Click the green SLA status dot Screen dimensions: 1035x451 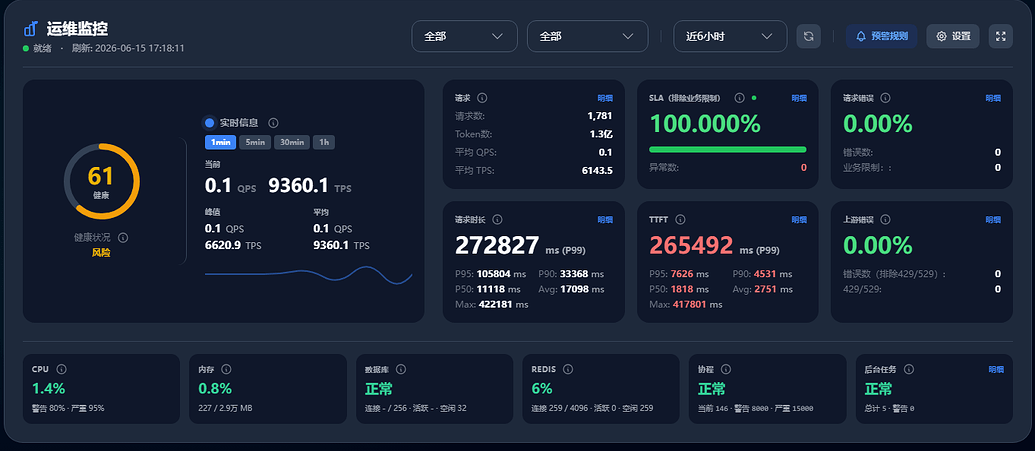[x=754, y=98]
